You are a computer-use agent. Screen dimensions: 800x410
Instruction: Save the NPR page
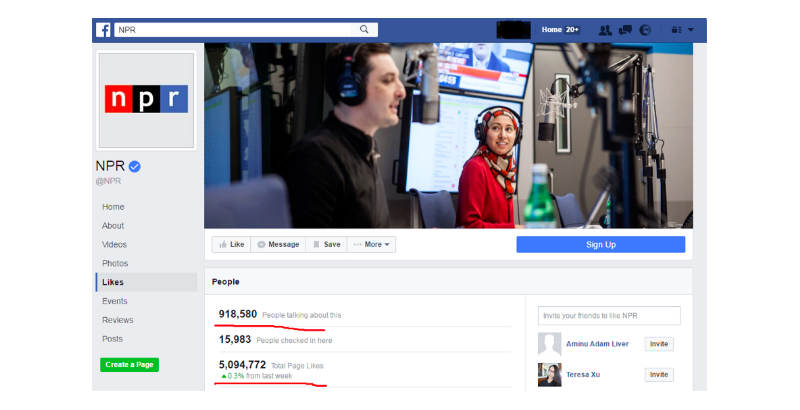(x=327, y=245)
